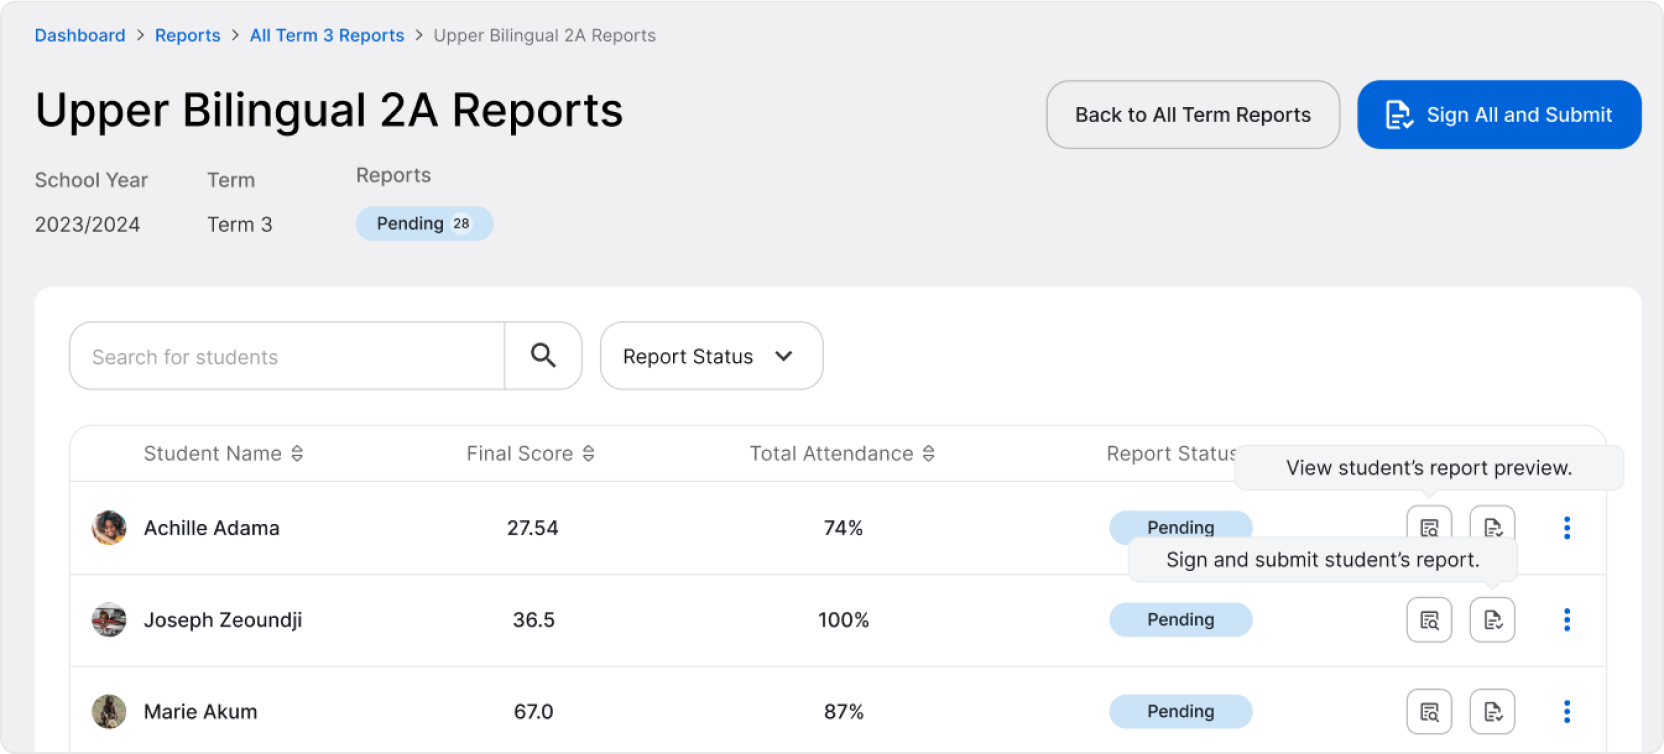Navigate to Reports breadcrumb link
Image resolution: width=1664 pixels, height=754 pixels.
[187, 35]
